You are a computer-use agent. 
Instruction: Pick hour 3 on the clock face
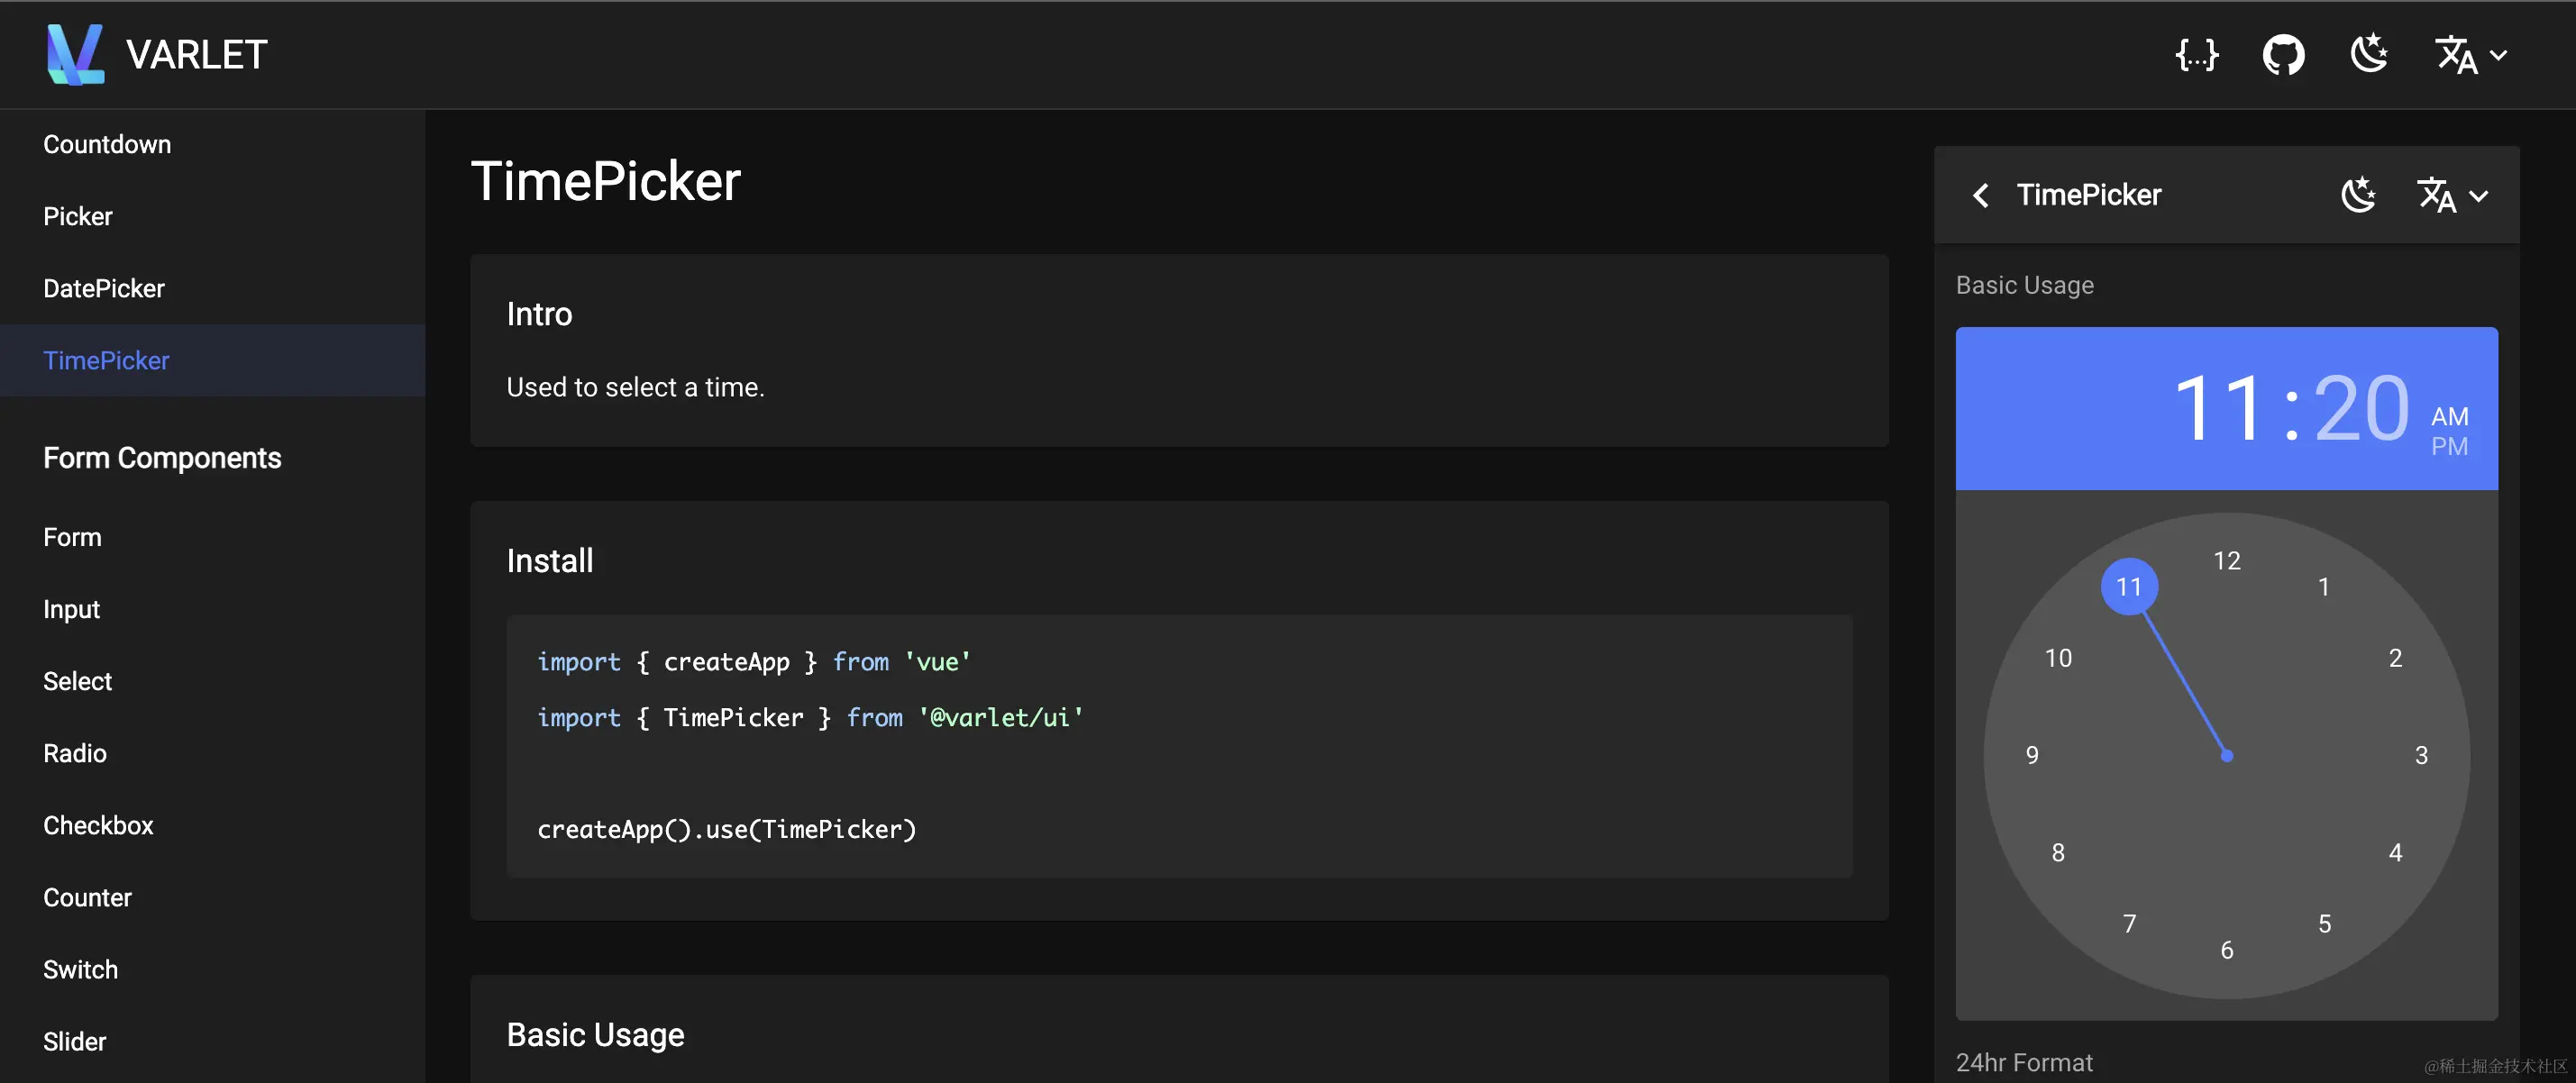click(x=2421, y=755)
